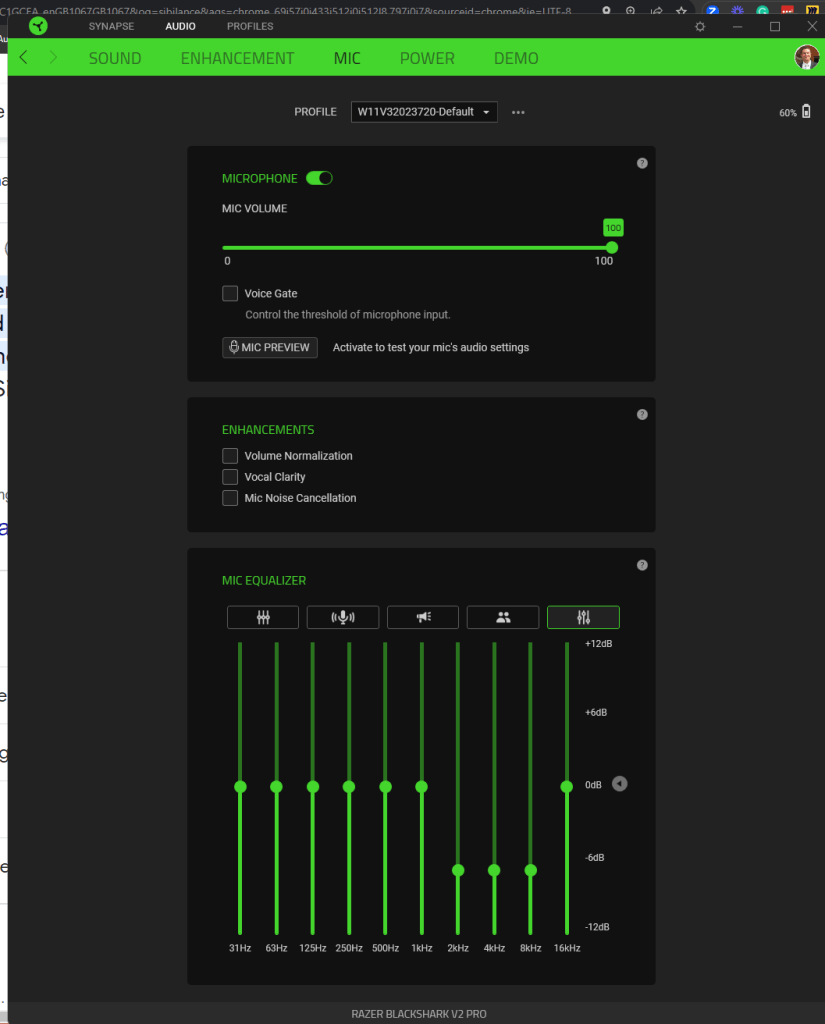825x1024 pixels.
Task: Open help icon in Microphone panel
Action: click(642, 163)
